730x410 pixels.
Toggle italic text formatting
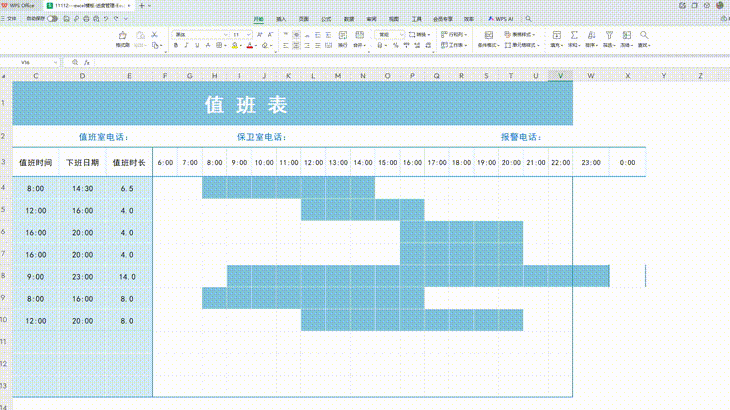click(188, 45)
